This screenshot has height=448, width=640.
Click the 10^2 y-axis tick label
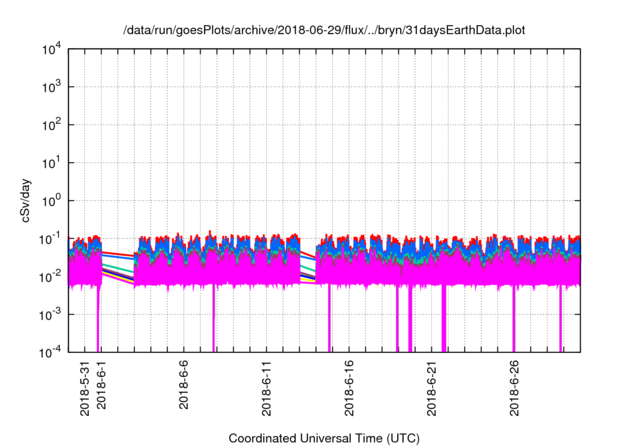point(52,125)
